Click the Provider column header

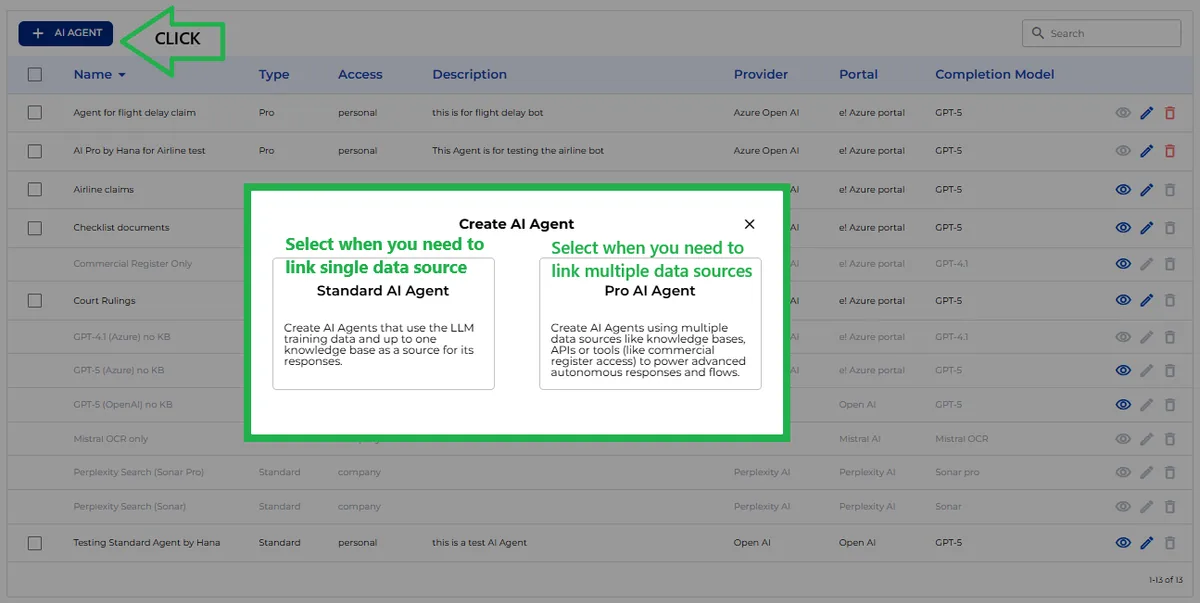(x=760, y=74)
